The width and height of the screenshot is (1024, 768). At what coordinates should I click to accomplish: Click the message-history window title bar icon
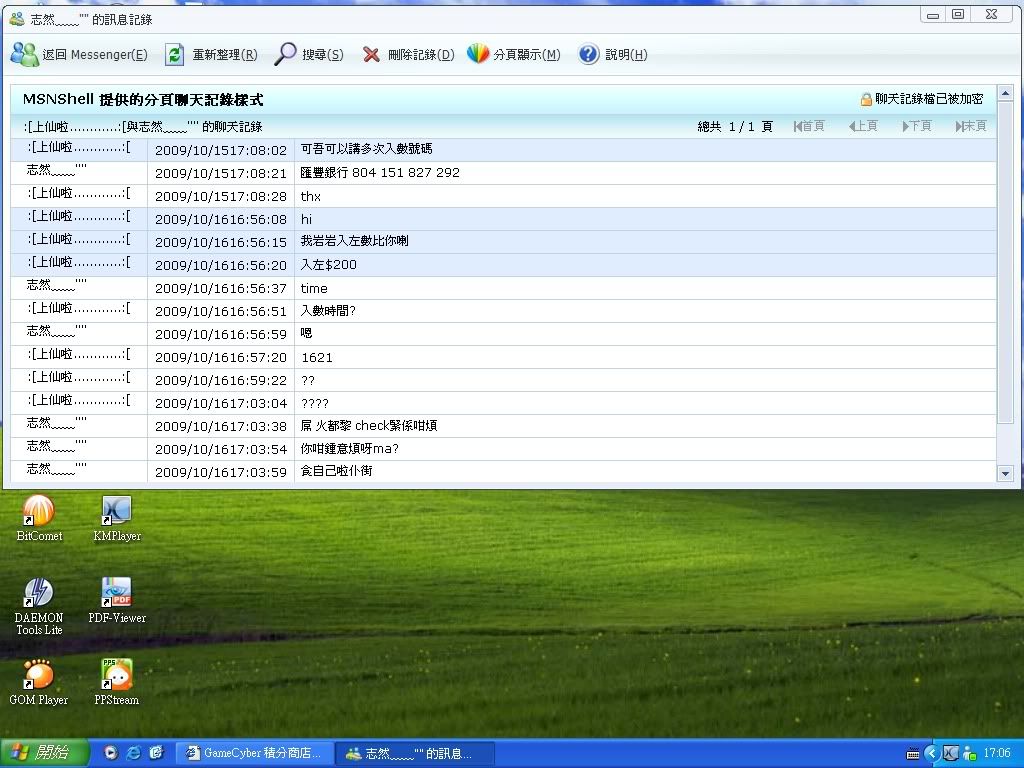point(18,19)
